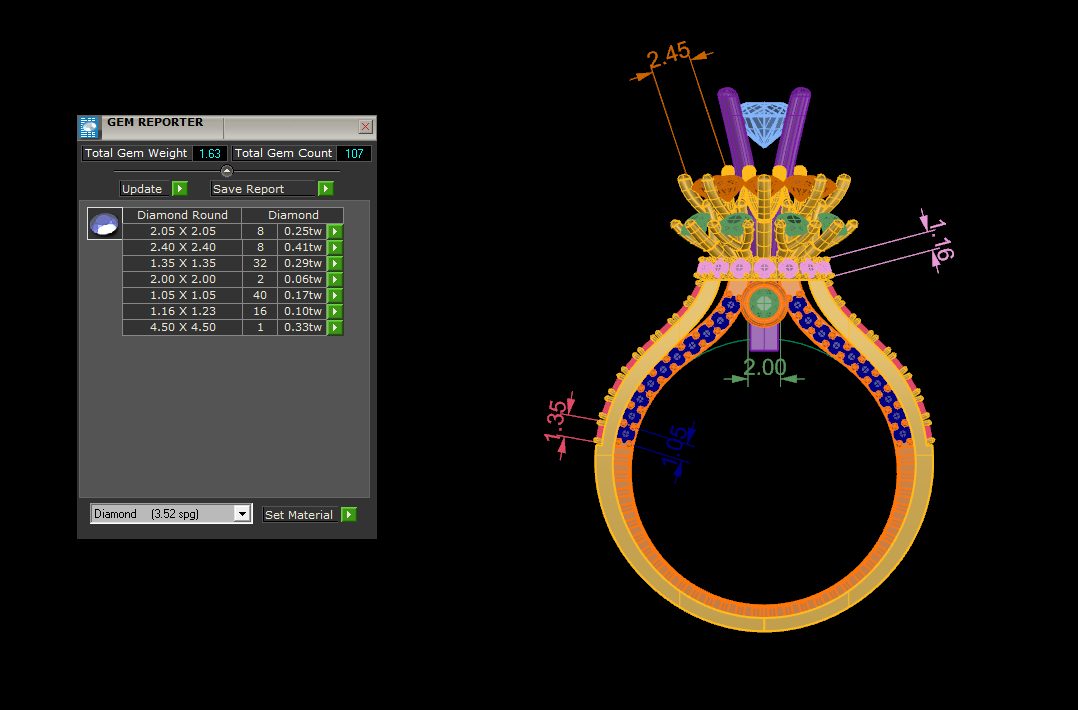
Task: Click the green arrow on the 1.35 X 1.35 row
Action: click(x=335, y=263)
